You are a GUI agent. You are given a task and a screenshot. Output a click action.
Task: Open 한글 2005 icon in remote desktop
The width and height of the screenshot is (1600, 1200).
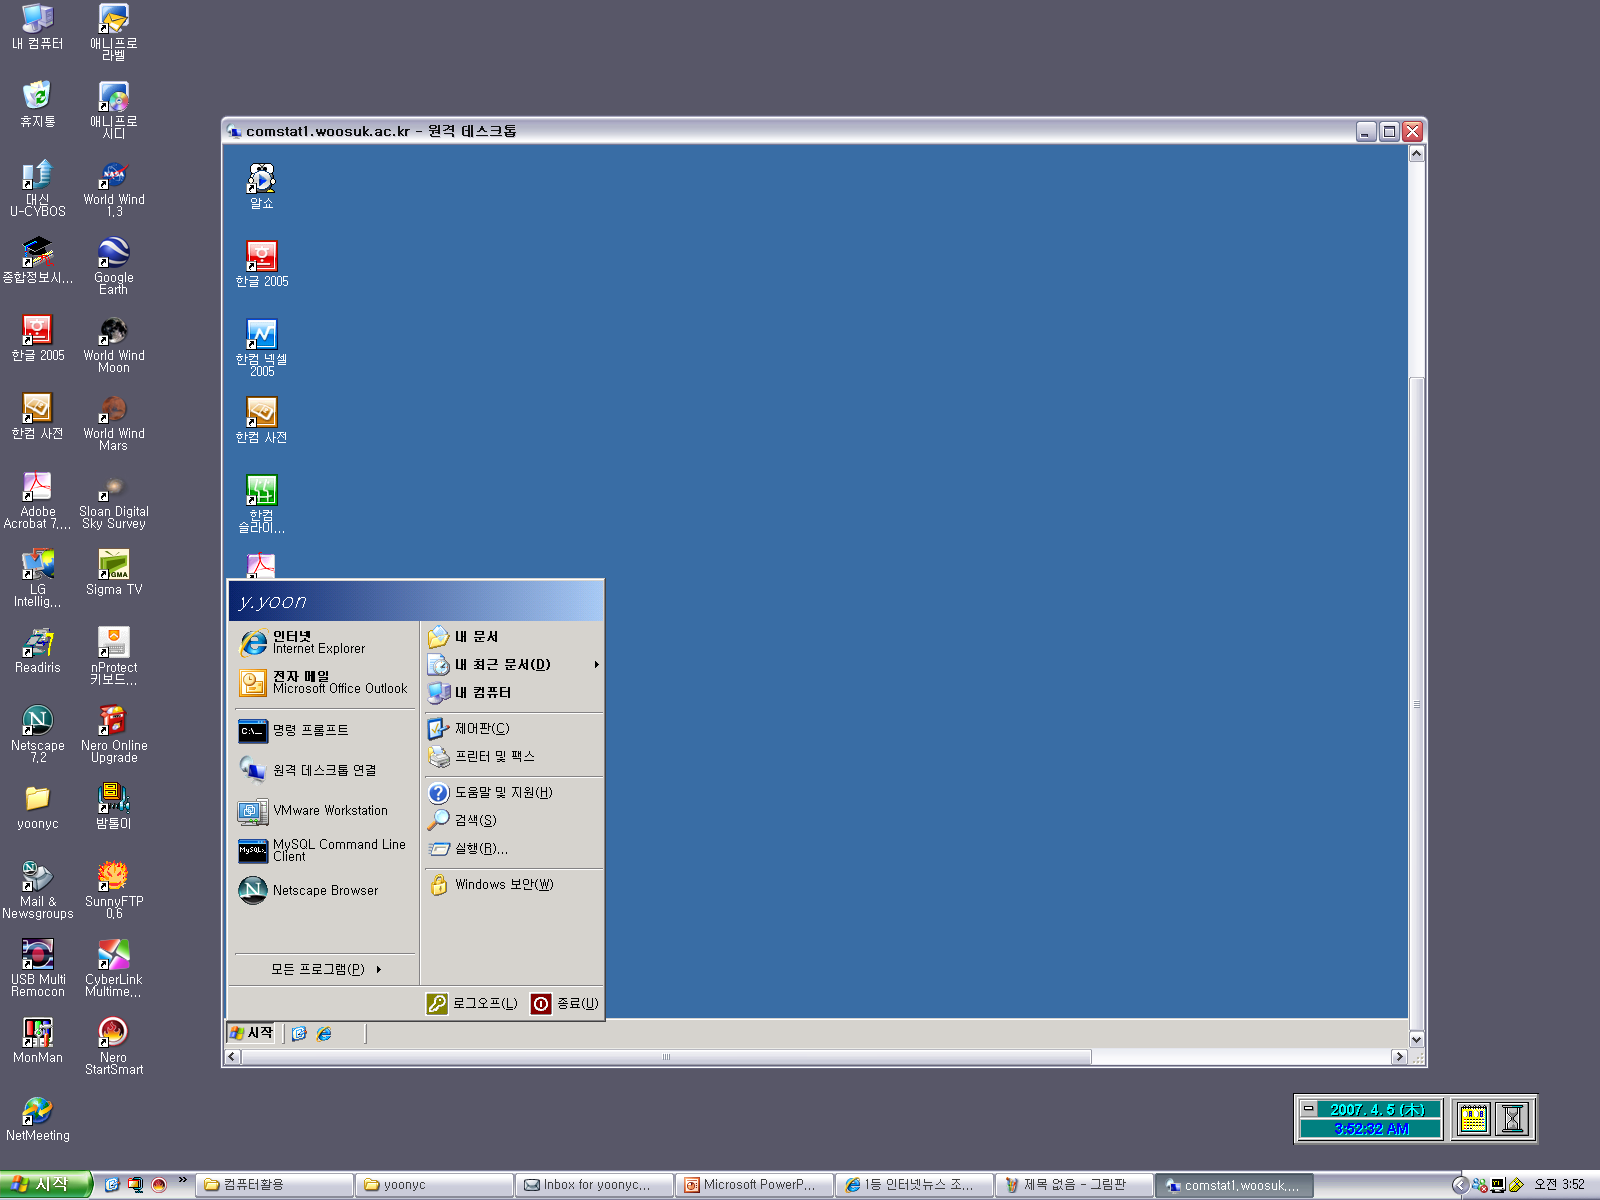[x=261, y=264]
